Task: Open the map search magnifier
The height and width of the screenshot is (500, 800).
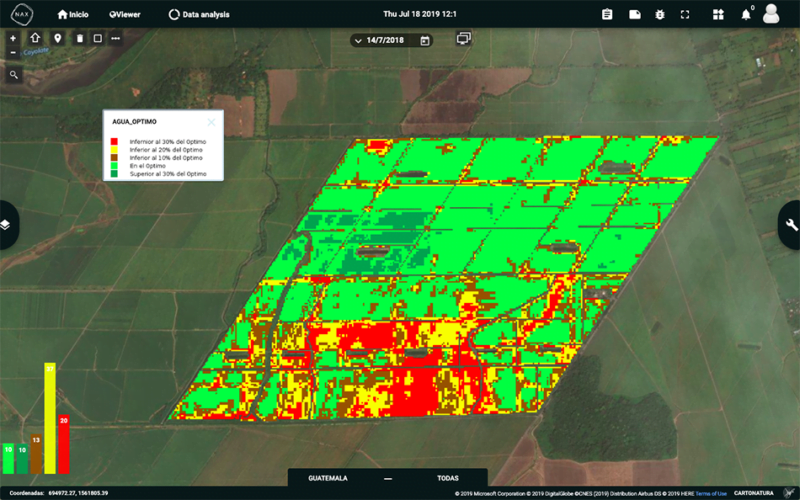Action: (14, 75)
